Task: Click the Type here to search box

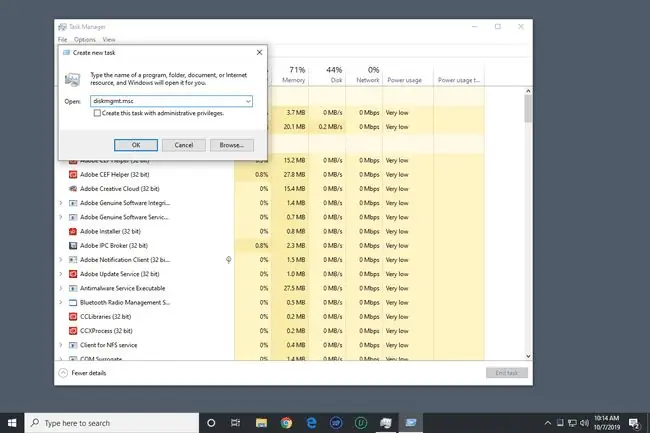Action: [x=112, y=423]
